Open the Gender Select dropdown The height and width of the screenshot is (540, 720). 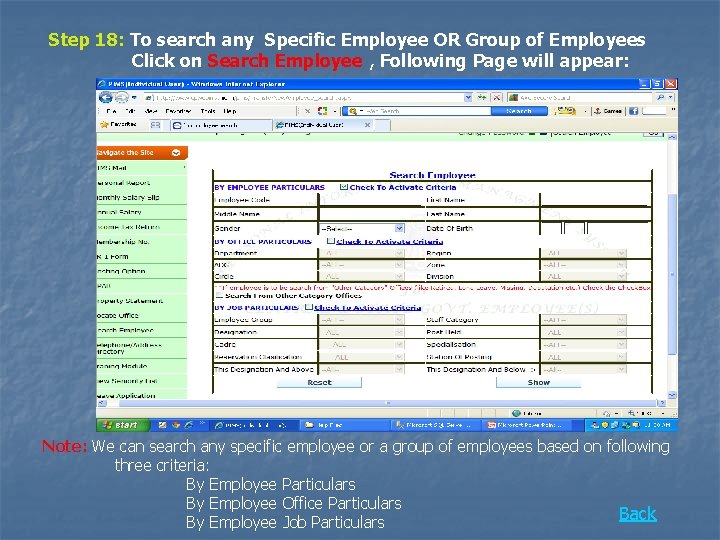tap(362, 228)
